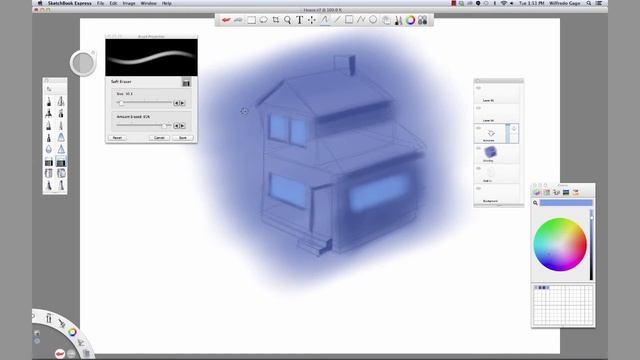Click the color wheel icon in the lagoon
The image size is (640, 360).
click(72, 332)
